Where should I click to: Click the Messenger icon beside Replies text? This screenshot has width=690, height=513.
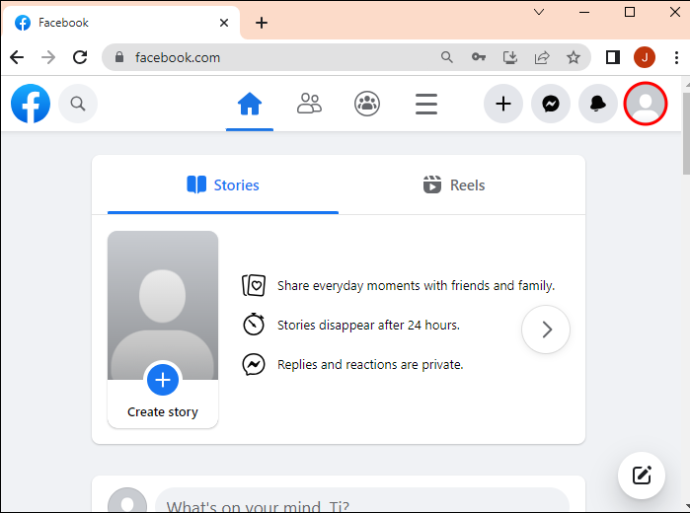tap(253, 364)
